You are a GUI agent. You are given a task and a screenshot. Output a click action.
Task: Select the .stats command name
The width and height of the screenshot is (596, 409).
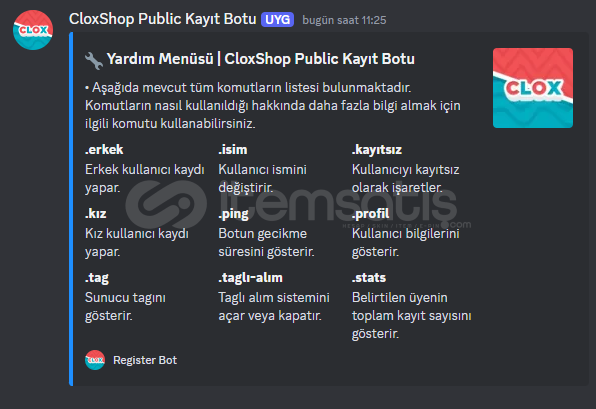pyautogui.click(x=369, y=277)
